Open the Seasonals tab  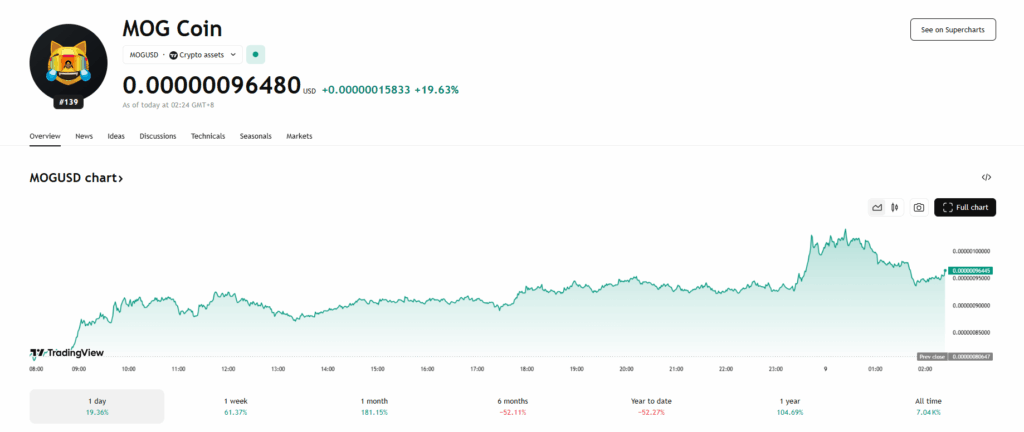click(255, 136)
